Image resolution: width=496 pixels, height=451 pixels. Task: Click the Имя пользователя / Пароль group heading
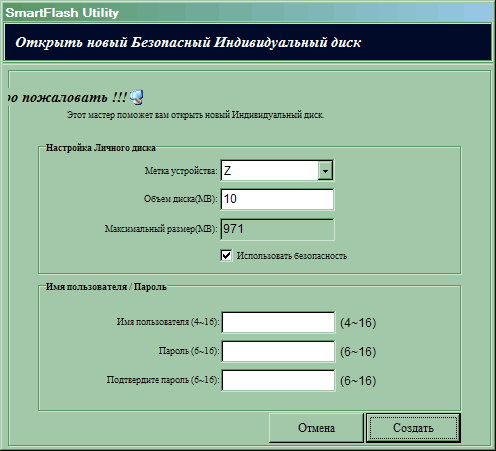coord(106,287)
